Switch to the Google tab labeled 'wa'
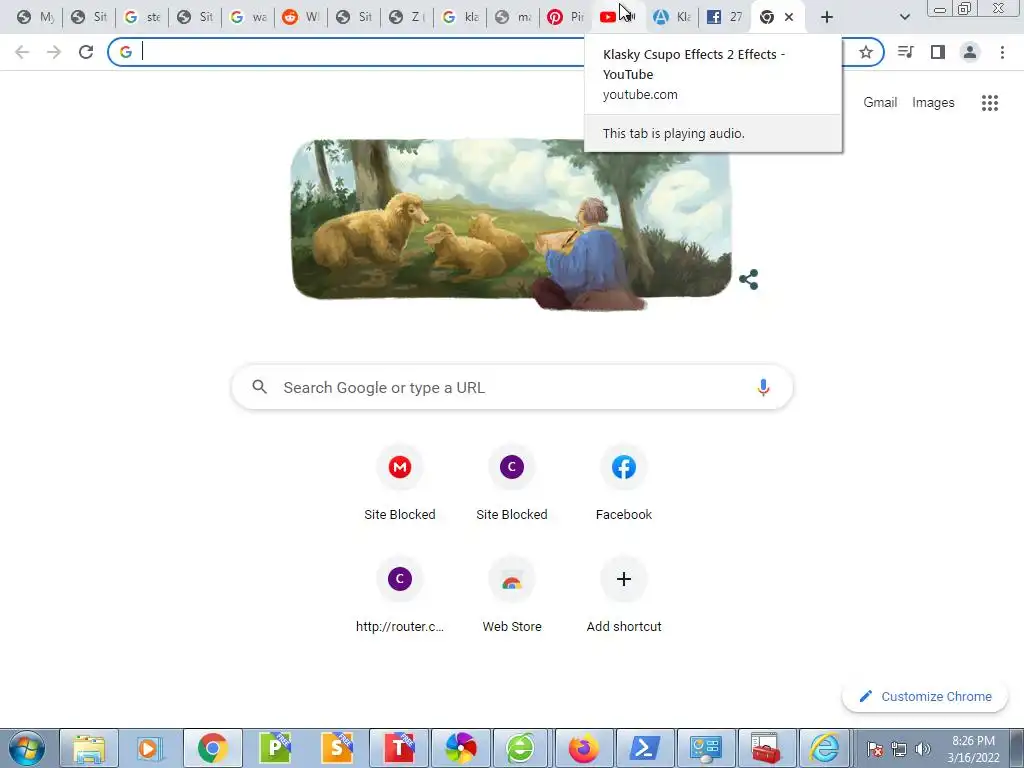This screenshot has width=1024, height=768. click(248, 17)
